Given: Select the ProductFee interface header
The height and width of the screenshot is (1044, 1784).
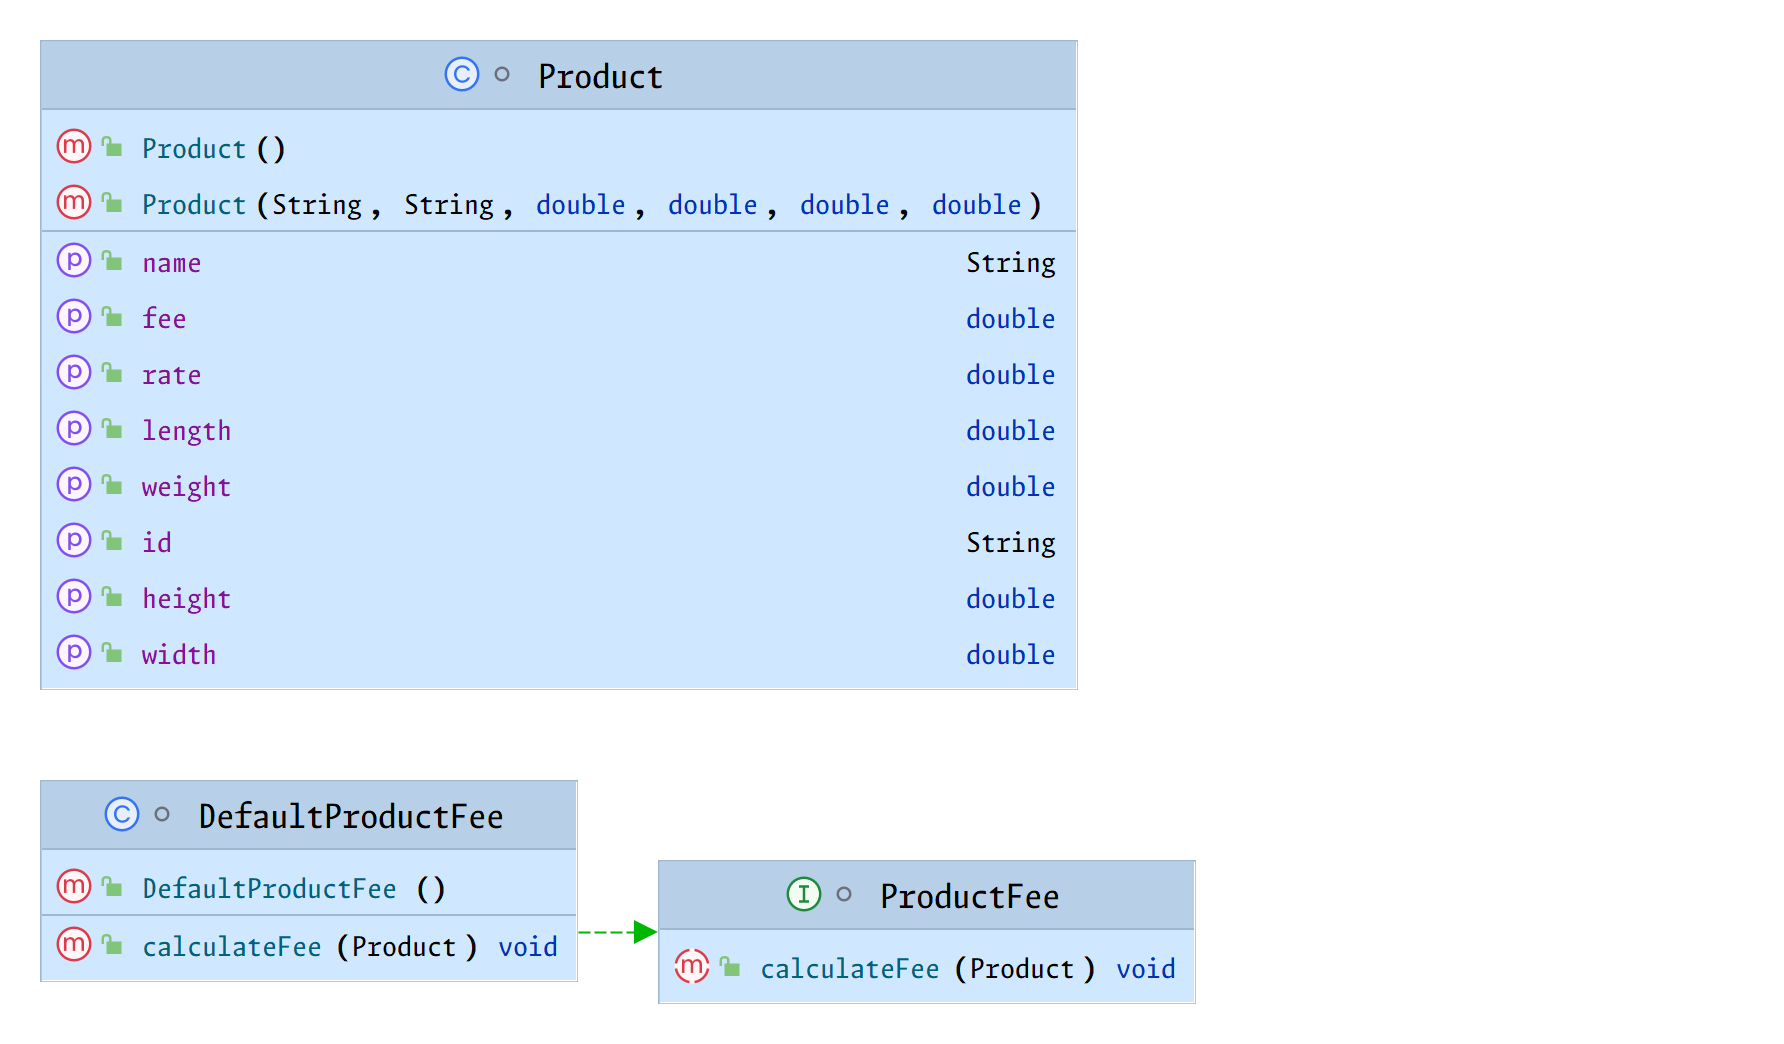Looking at the screenshot, I should click(968, 896).
